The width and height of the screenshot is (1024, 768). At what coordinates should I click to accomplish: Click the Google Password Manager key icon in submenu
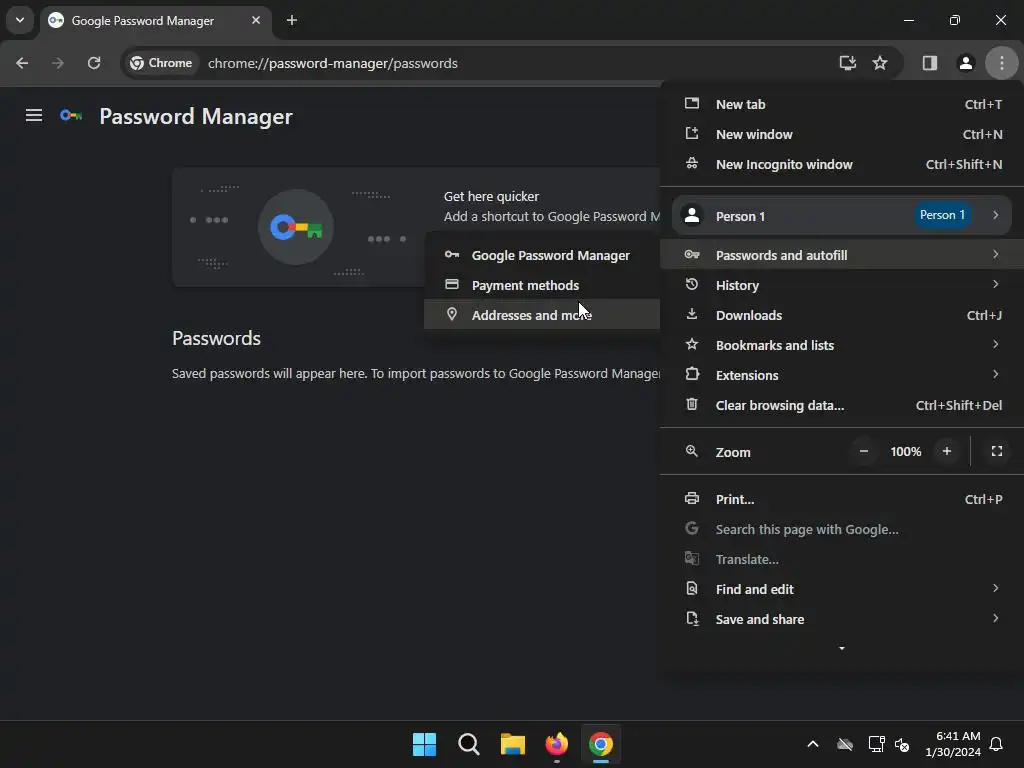(452, 255)
